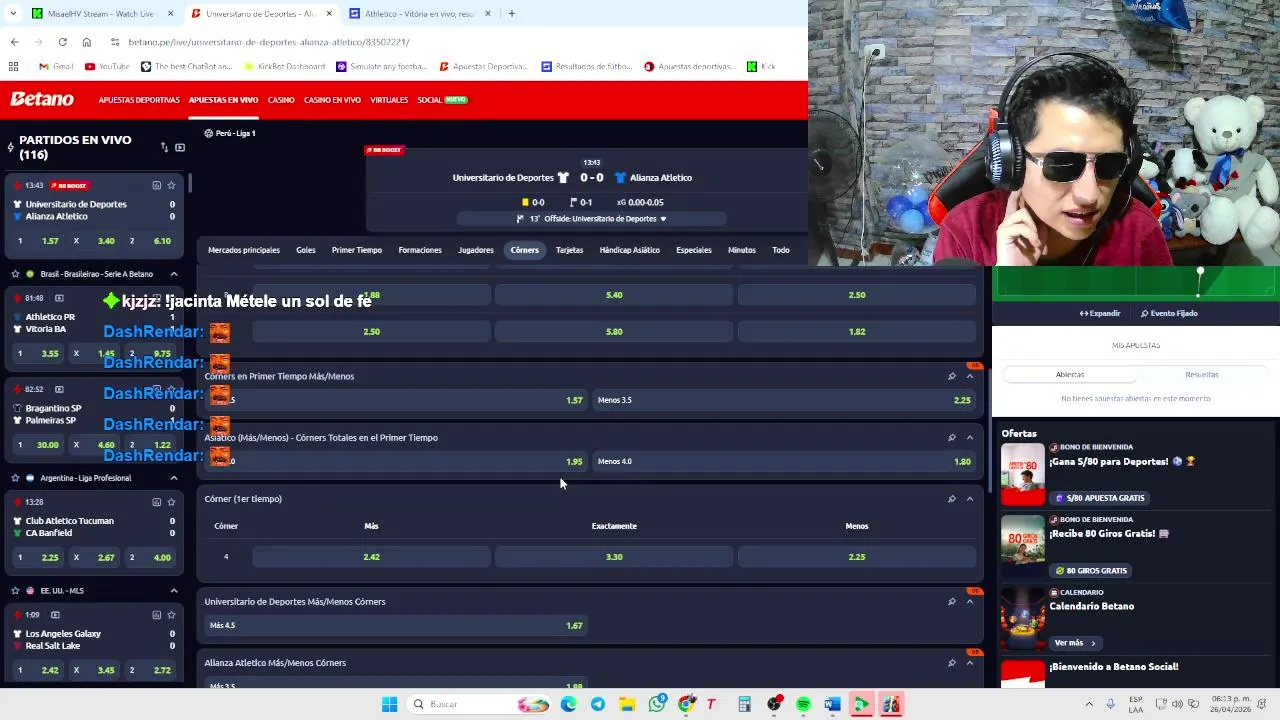
Task: Expand the Offside event dropdown in scoreboard
Action: 662,219
